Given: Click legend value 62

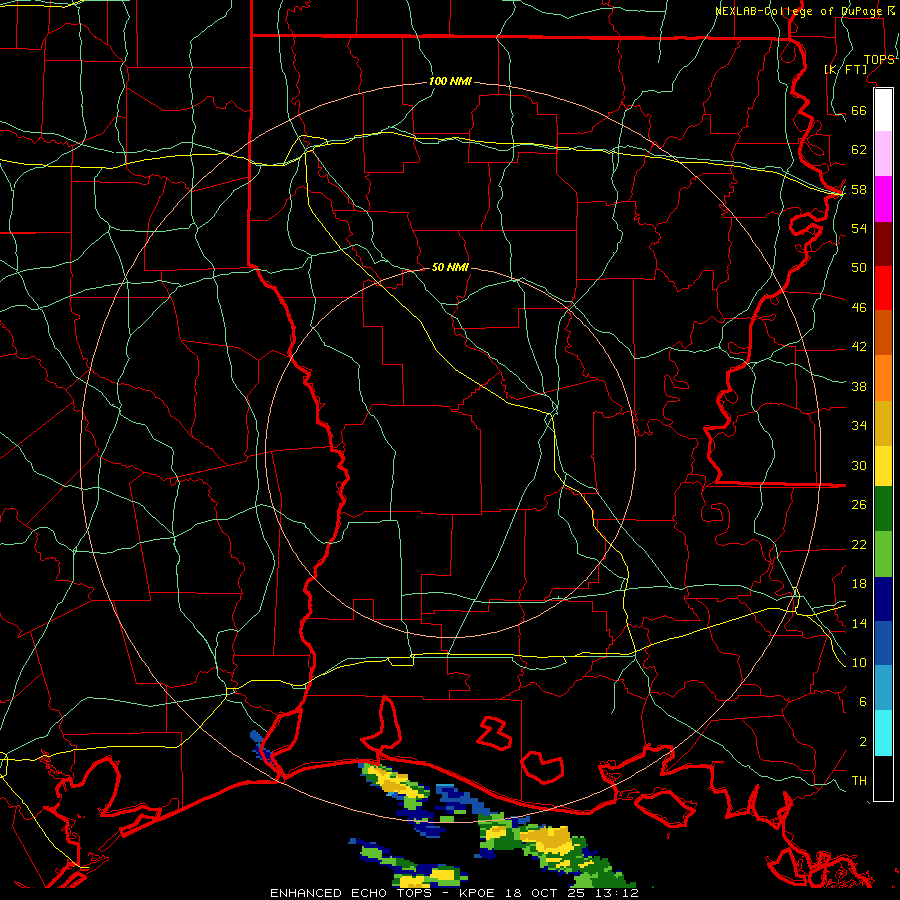Looking at the screenshot, I should click(x=859, y=150).
